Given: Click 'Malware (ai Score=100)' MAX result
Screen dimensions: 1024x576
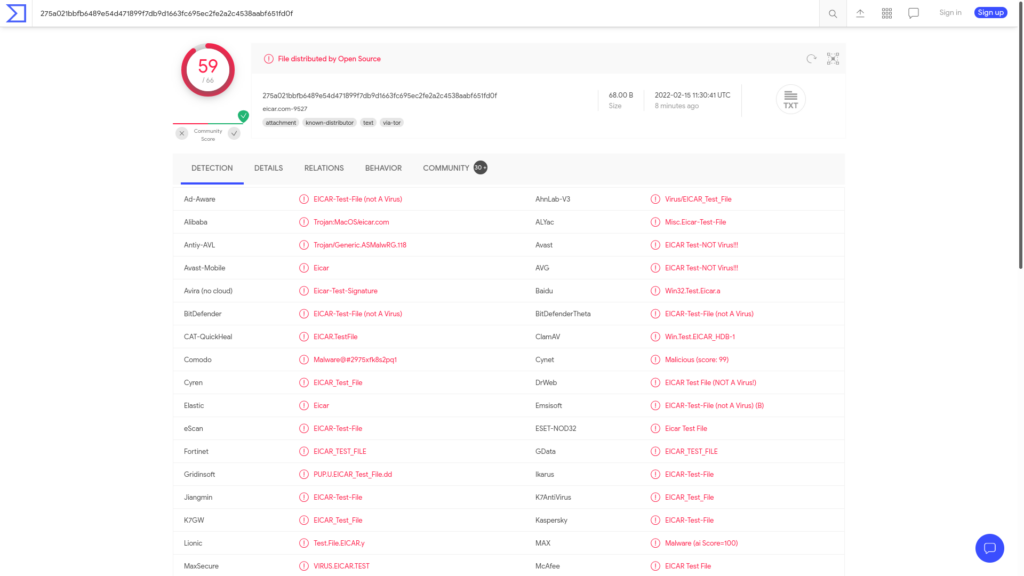Looking at the screenshot, I should point(701,543).
